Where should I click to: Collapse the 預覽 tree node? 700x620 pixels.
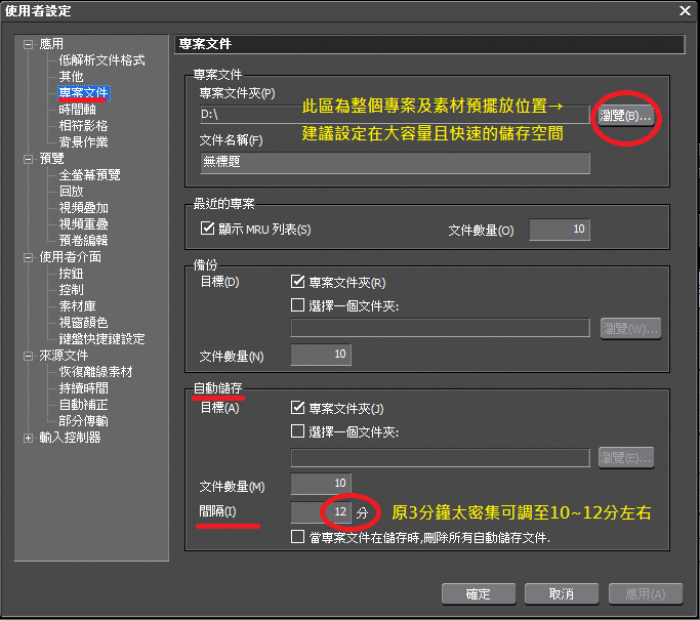28,159
